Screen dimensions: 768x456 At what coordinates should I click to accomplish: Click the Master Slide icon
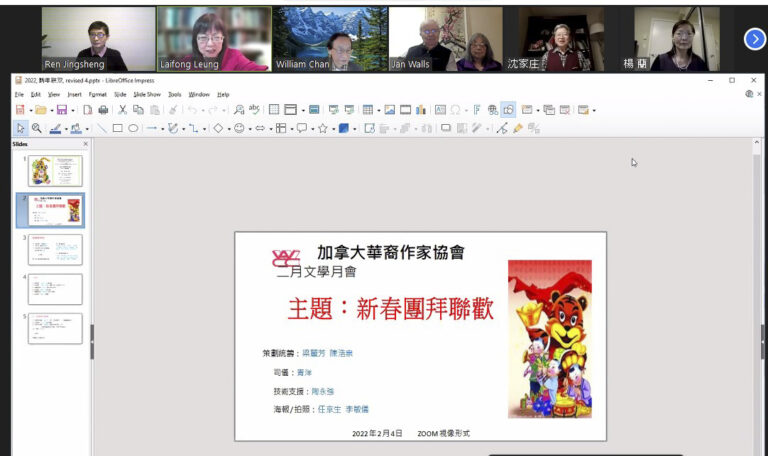[314, 110]
